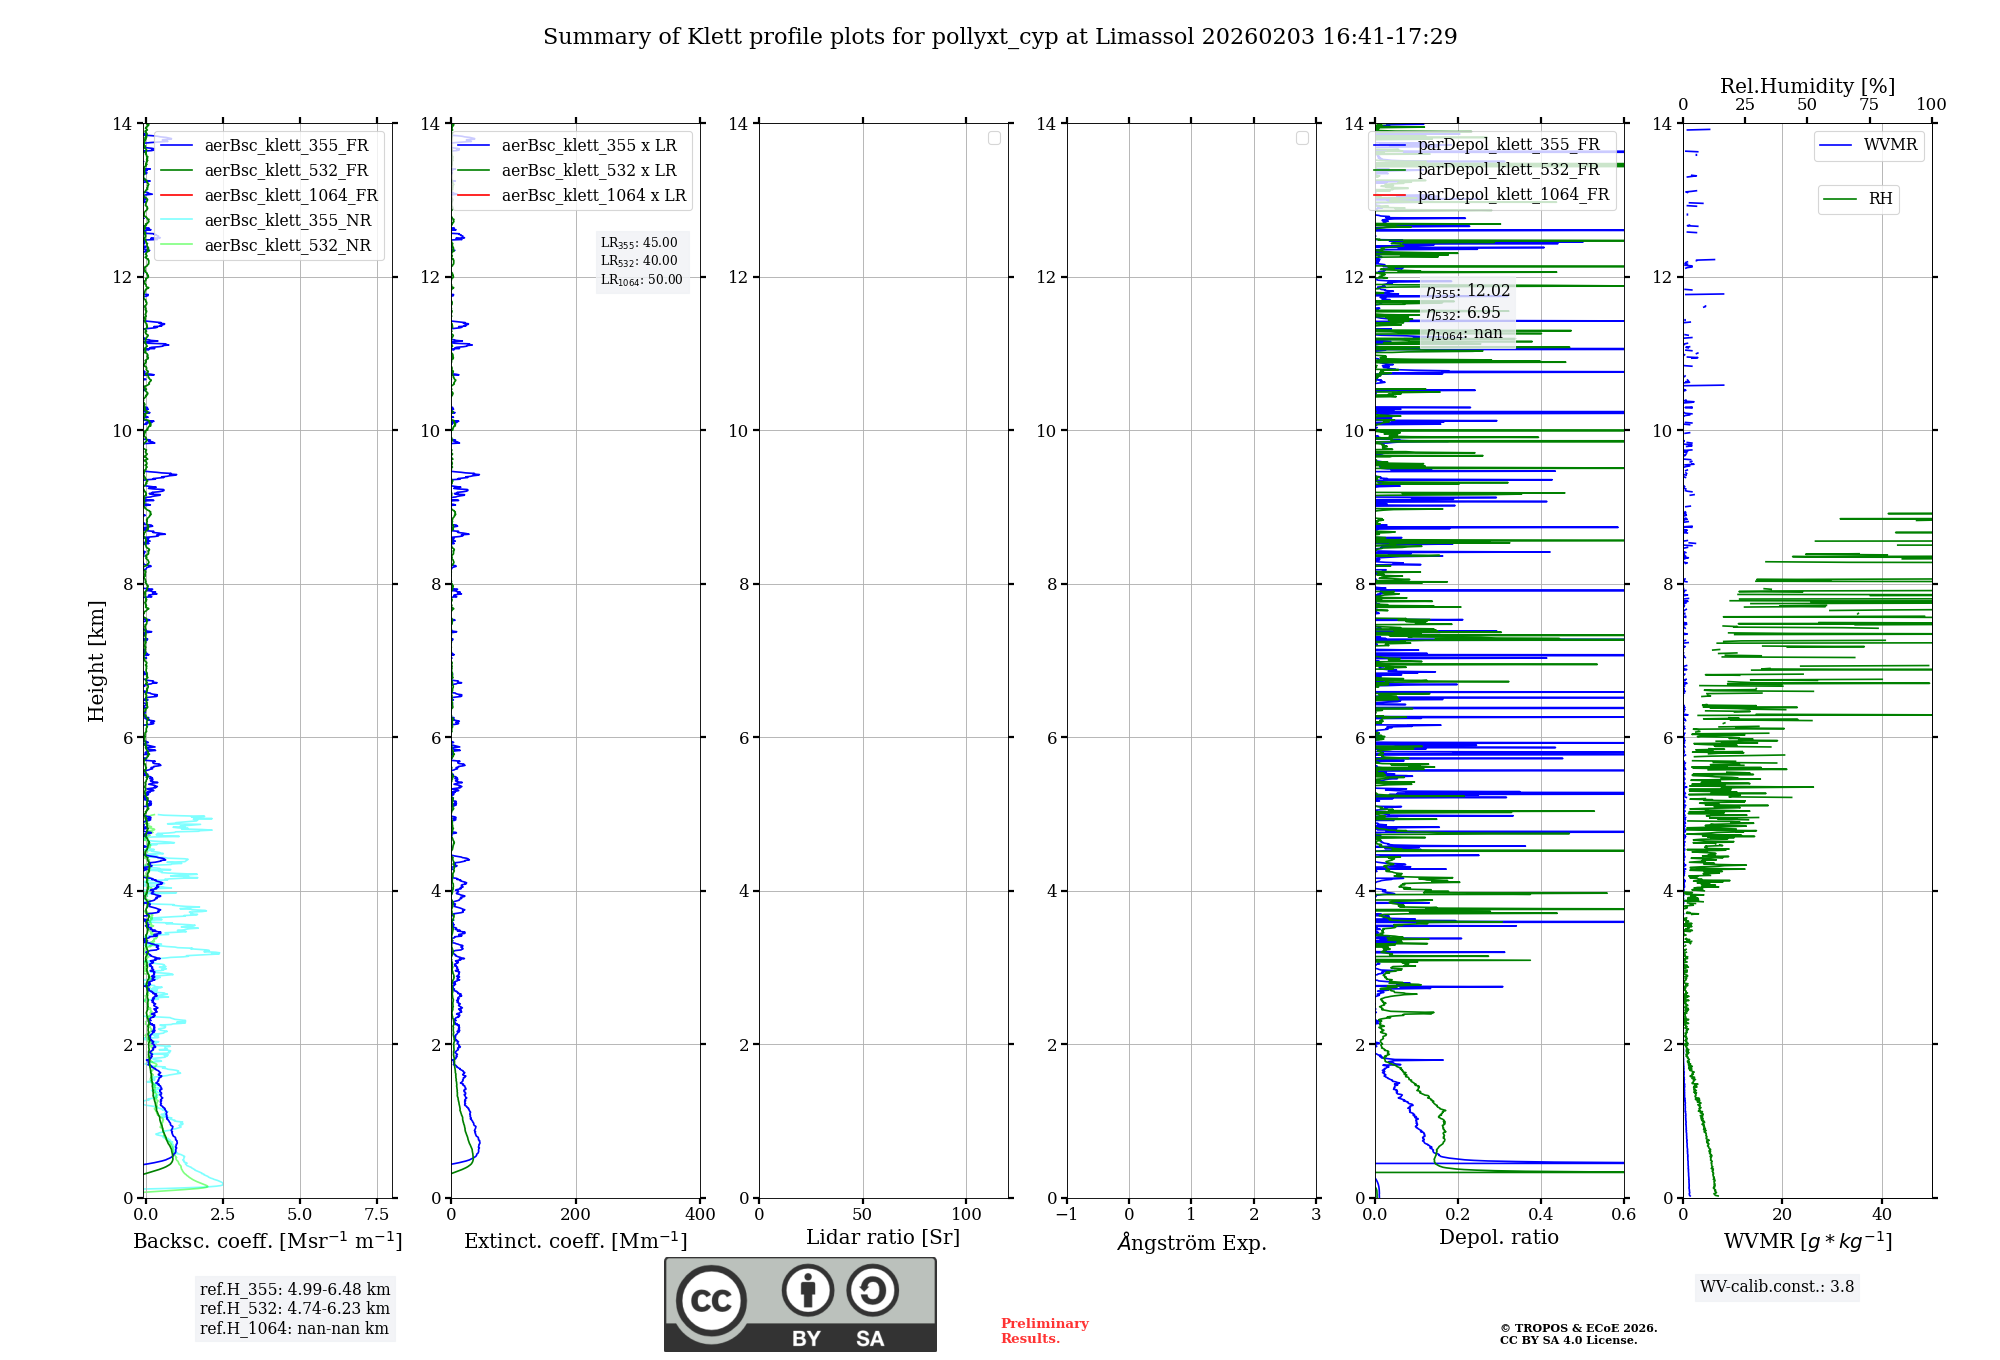Click parDepol_klett_1064_FR legend entry
This screenshot has width=2000, height=1360.
tap(1512, 195)
